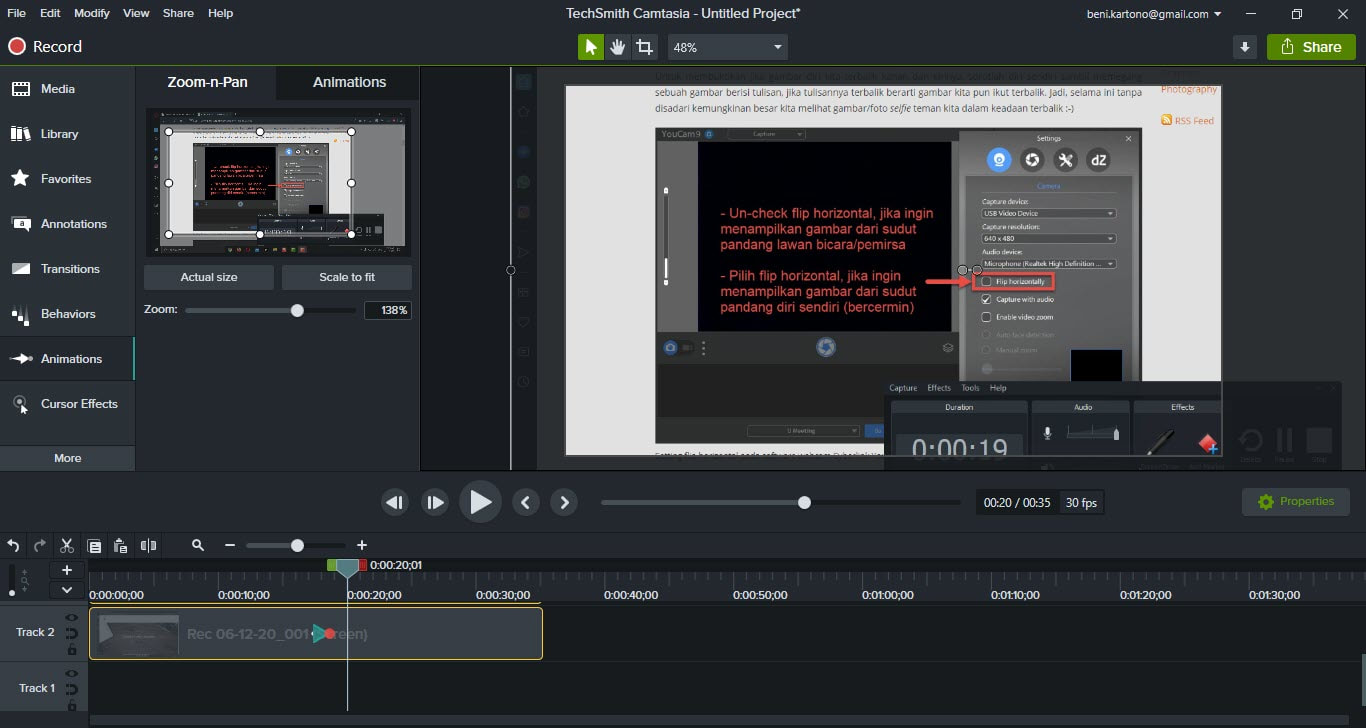Select the Rec 06-12-20_001 clip on Track 2
Viewport: 1366px width, 728px height.
pyautogui.click(x=316, y=634)
